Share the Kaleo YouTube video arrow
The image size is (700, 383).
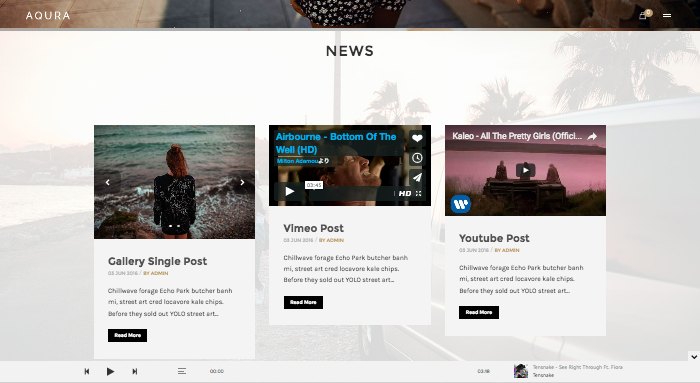click(x=592, y=137)
